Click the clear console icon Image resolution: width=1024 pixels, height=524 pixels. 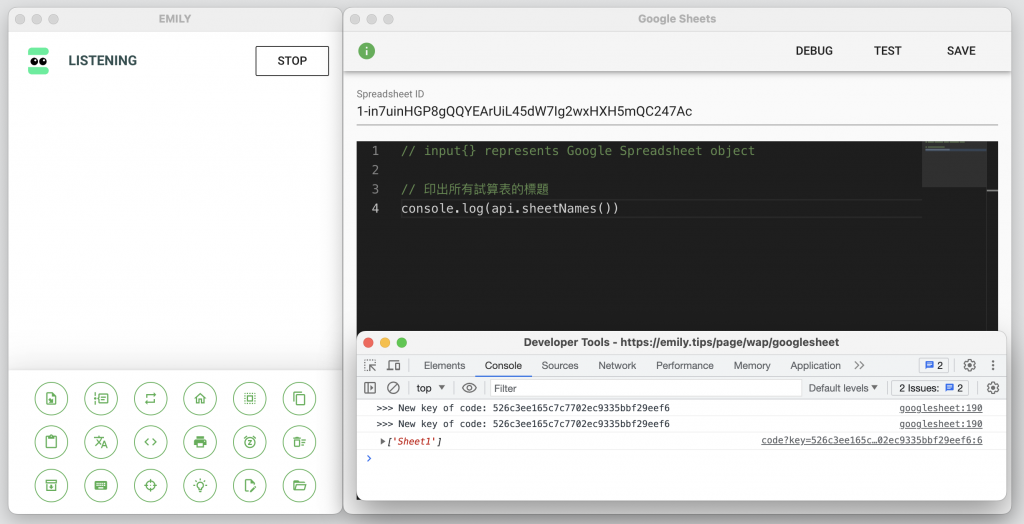[x=393, y=387]
